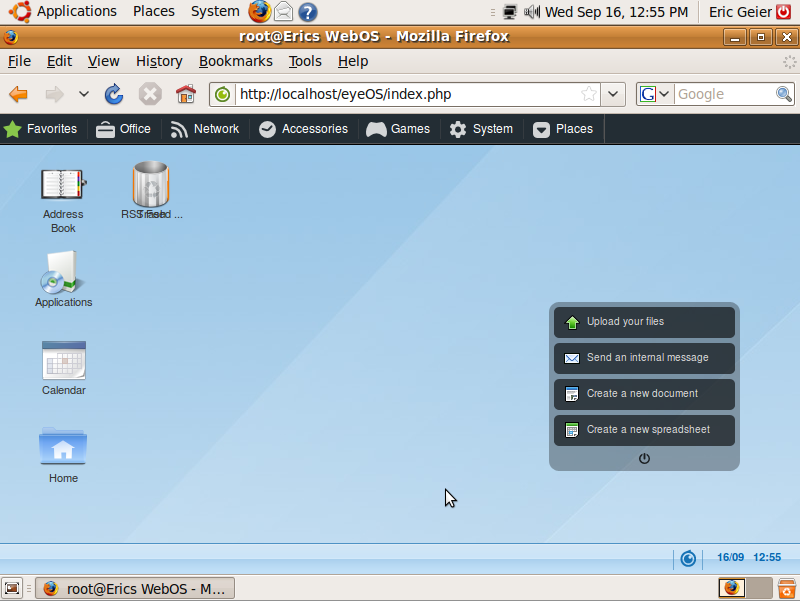Viewport: 800px width, 601px height.
Task: Open the Firefox Help menu
Action: coord(353,61)
